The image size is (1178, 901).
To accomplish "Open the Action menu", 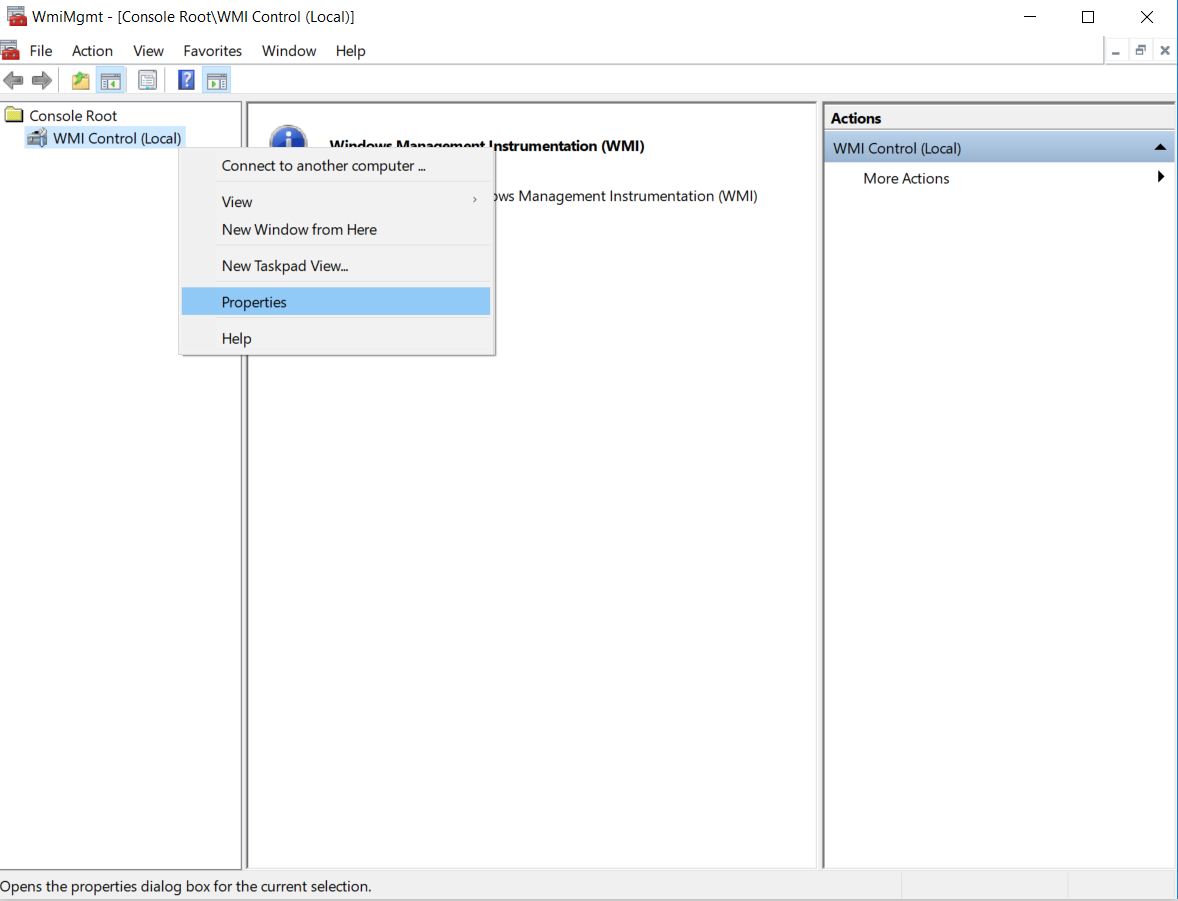I will tap(92, 51).
